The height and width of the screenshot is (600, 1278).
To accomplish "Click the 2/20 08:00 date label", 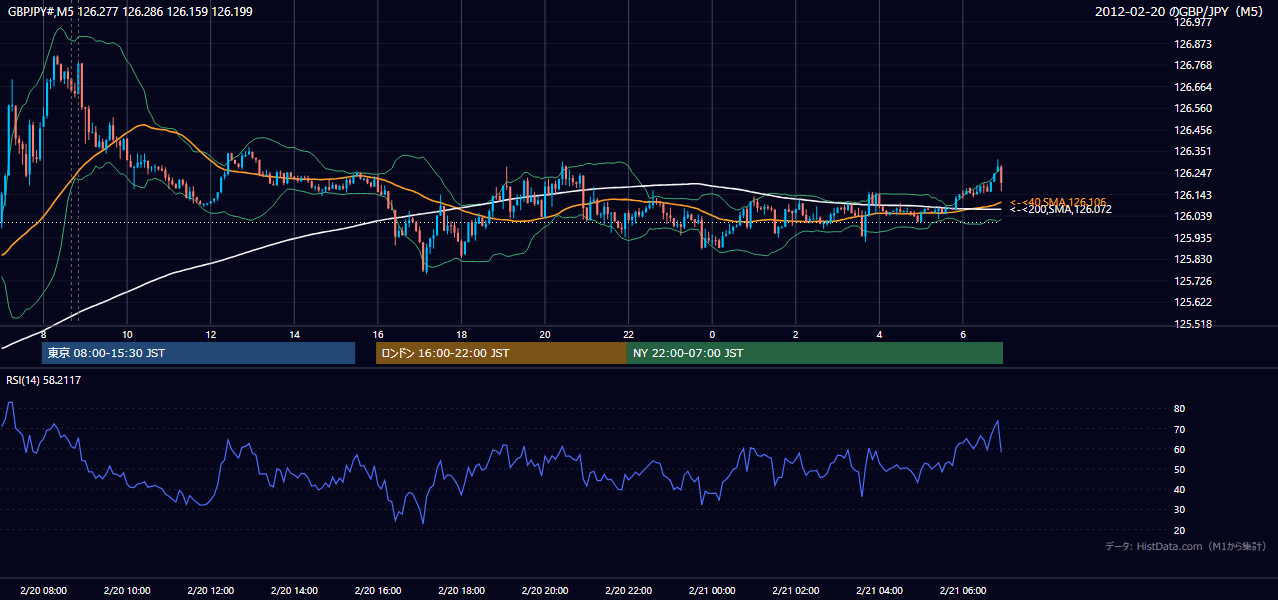I will 43,591.
